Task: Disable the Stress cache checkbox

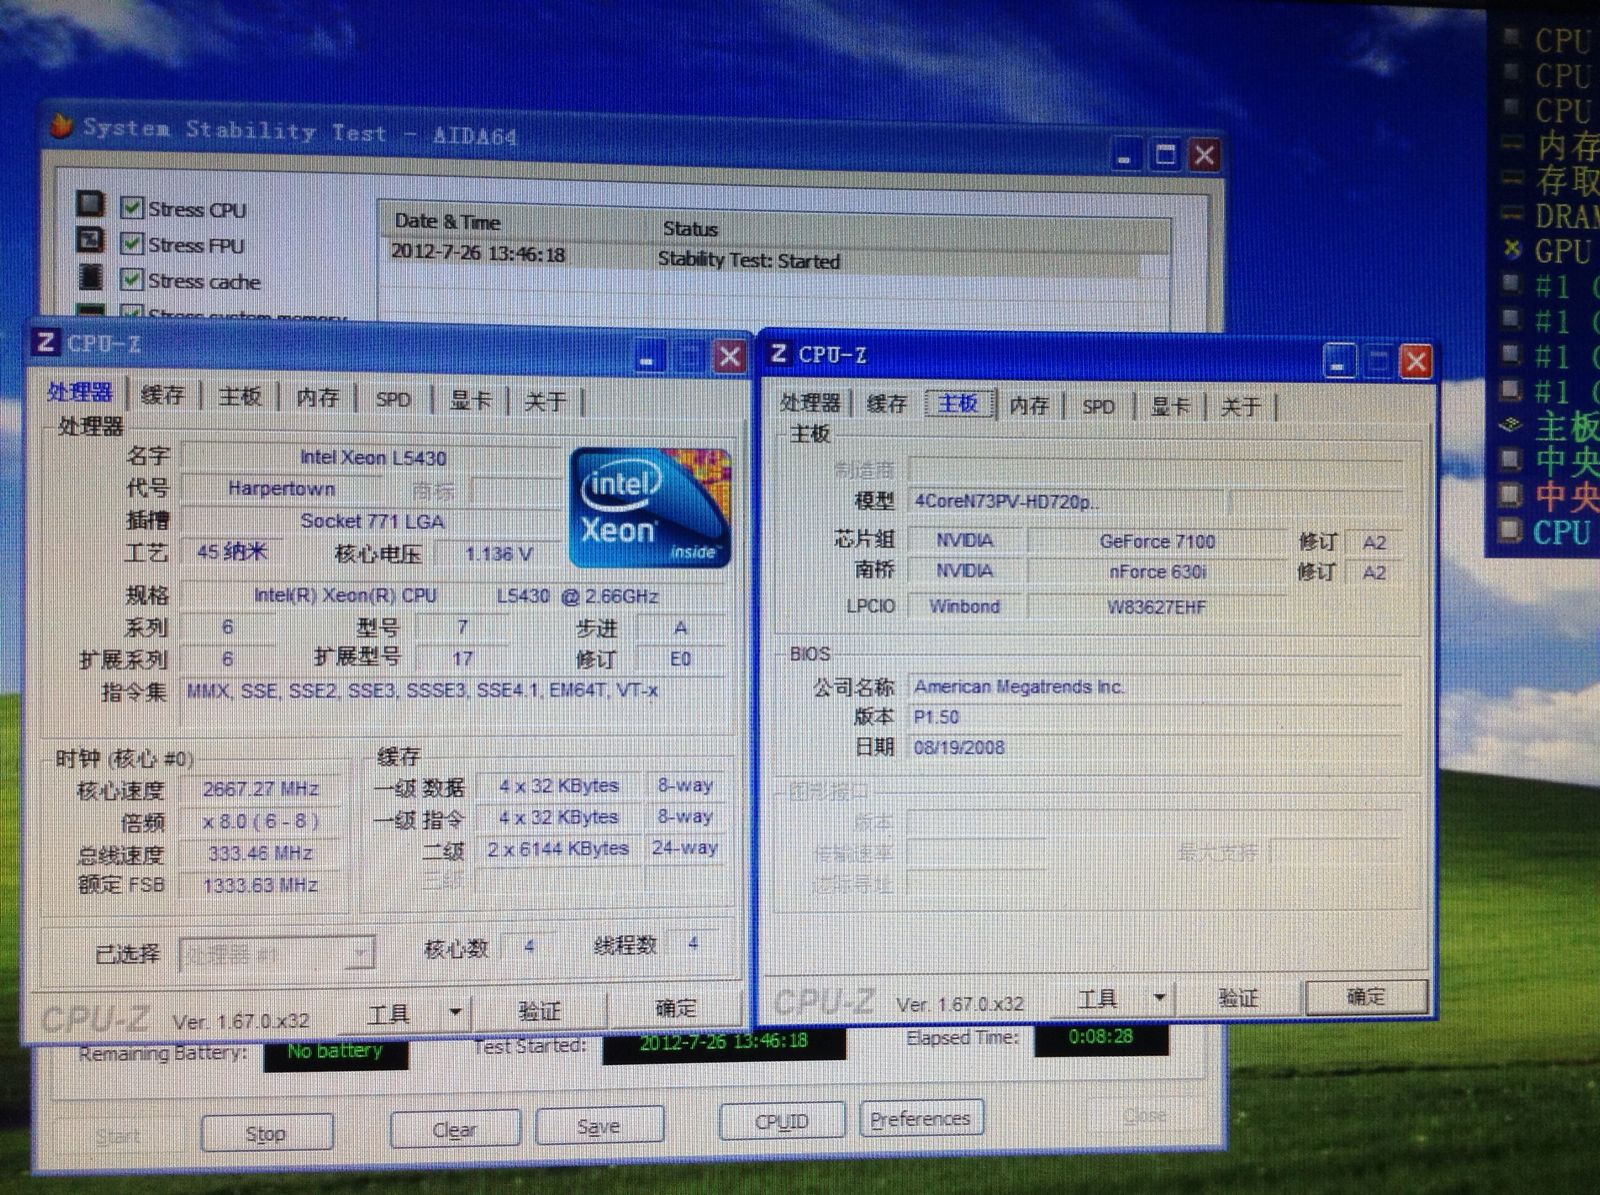Action: [x=131, y=279]
